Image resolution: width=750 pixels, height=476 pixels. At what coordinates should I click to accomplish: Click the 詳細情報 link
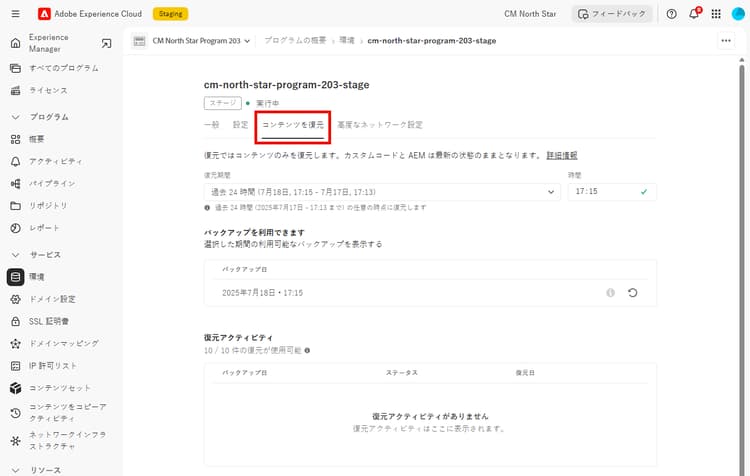tap(562, 155)
